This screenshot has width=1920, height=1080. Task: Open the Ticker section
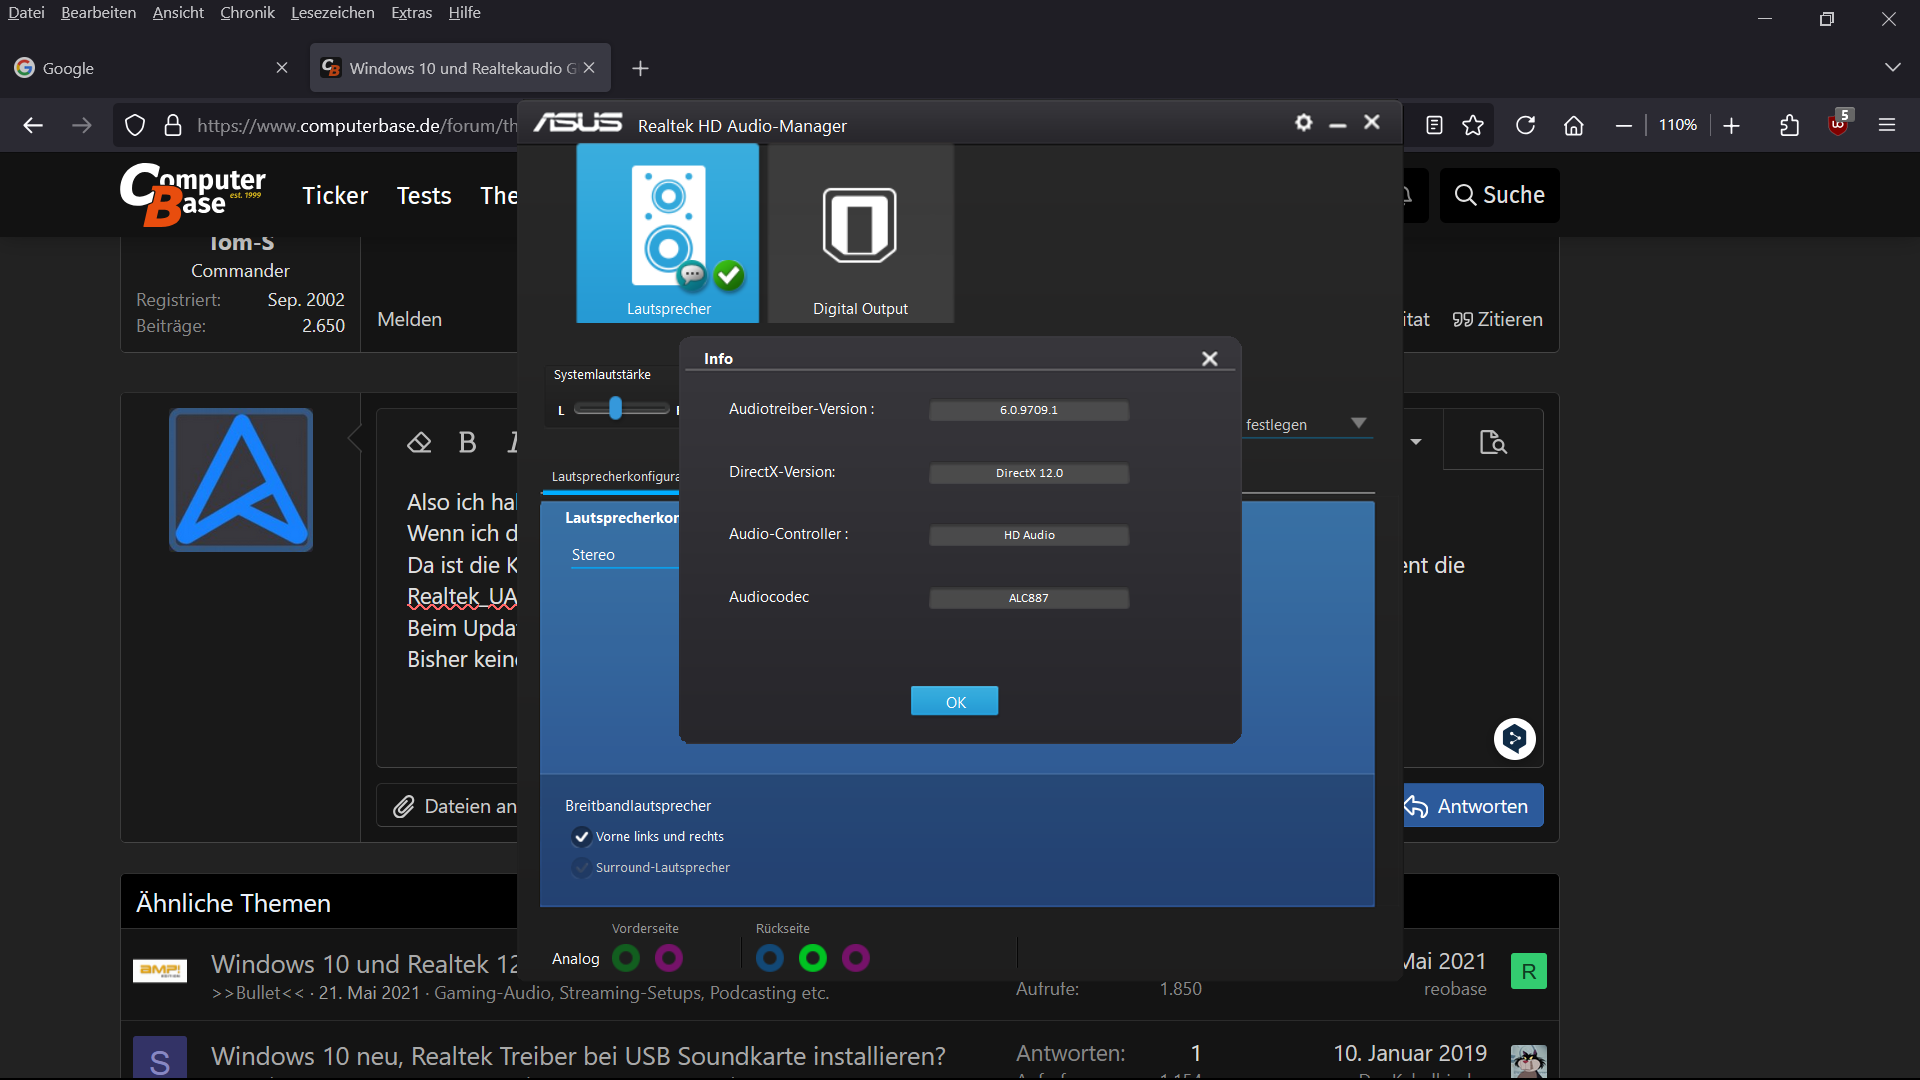(x=335, y=195)
